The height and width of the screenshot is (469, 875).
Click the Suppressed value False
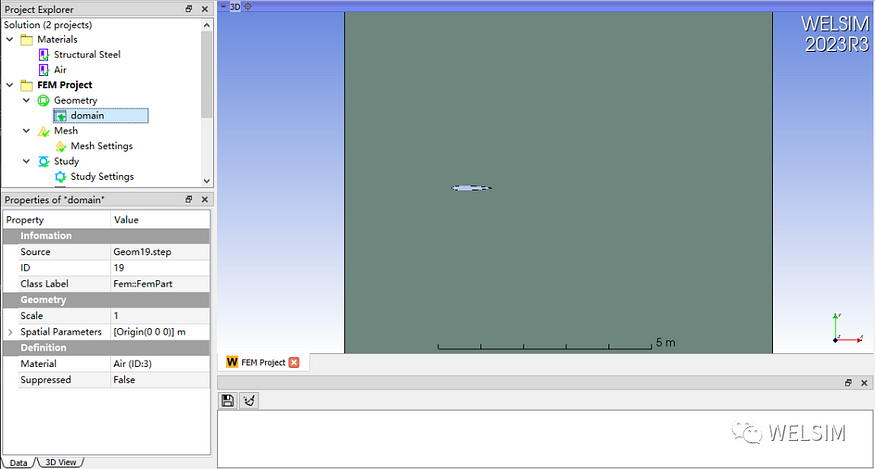(x=160, y=380)
